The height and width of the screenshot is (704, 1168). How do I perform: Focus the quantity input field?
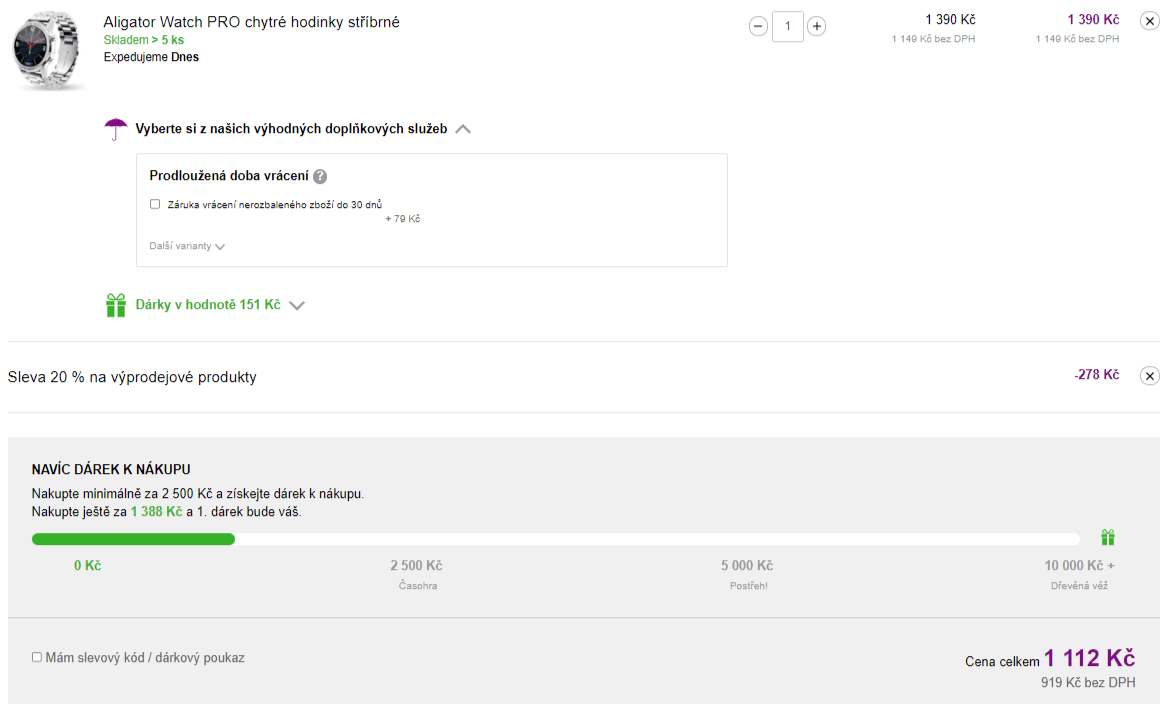point(787,27)
